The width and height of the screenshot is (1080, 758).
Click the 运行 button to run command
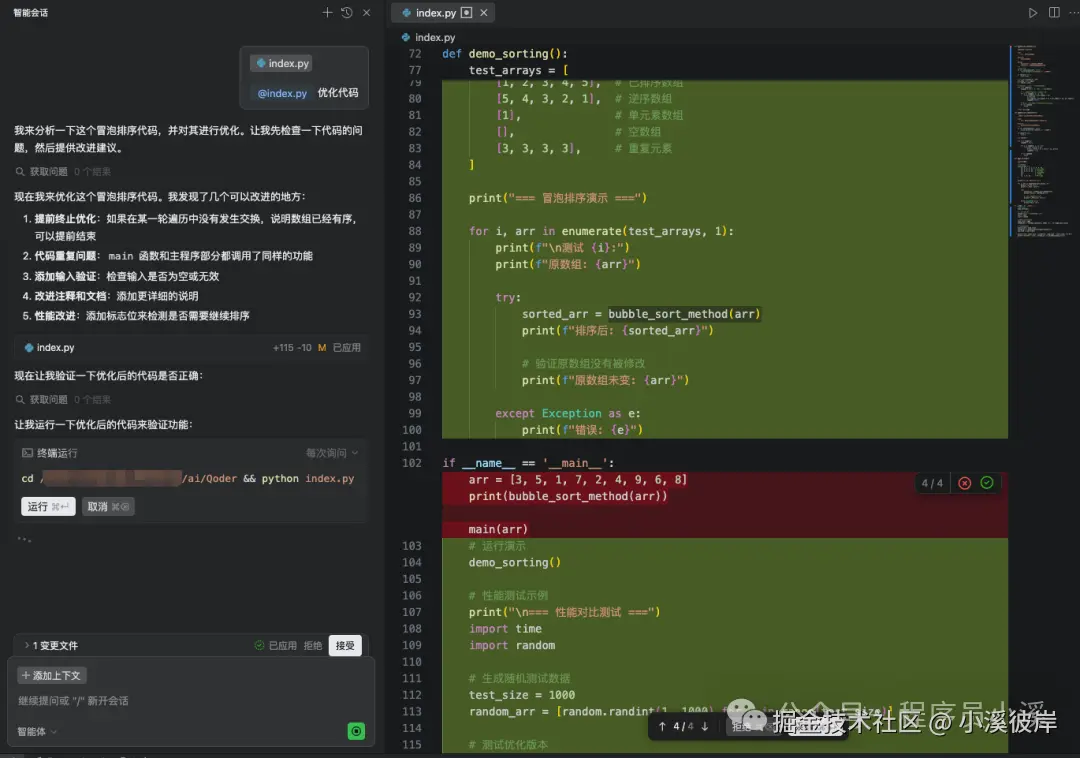48,507
